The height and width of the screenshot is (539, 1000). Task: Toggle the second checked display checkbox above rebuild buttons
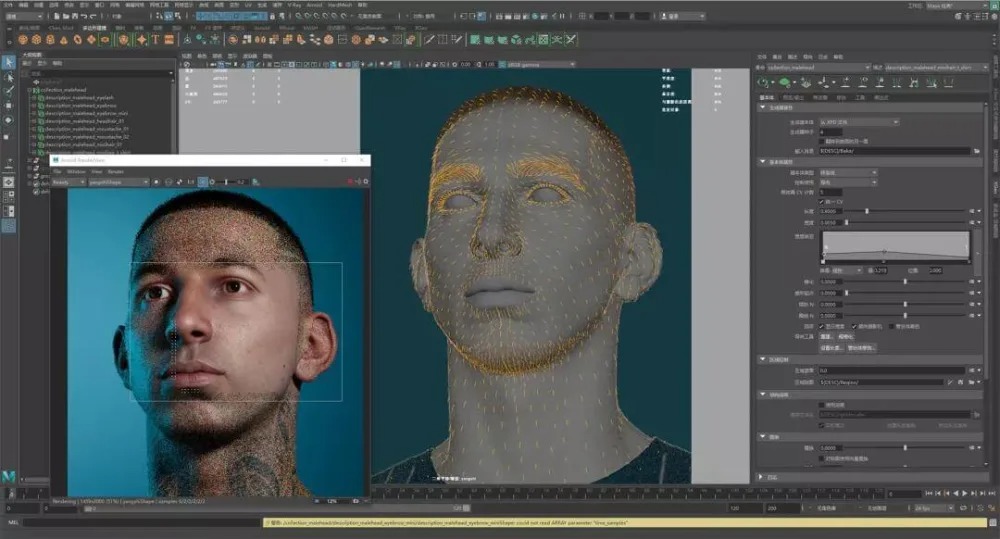tap(855, 326)
